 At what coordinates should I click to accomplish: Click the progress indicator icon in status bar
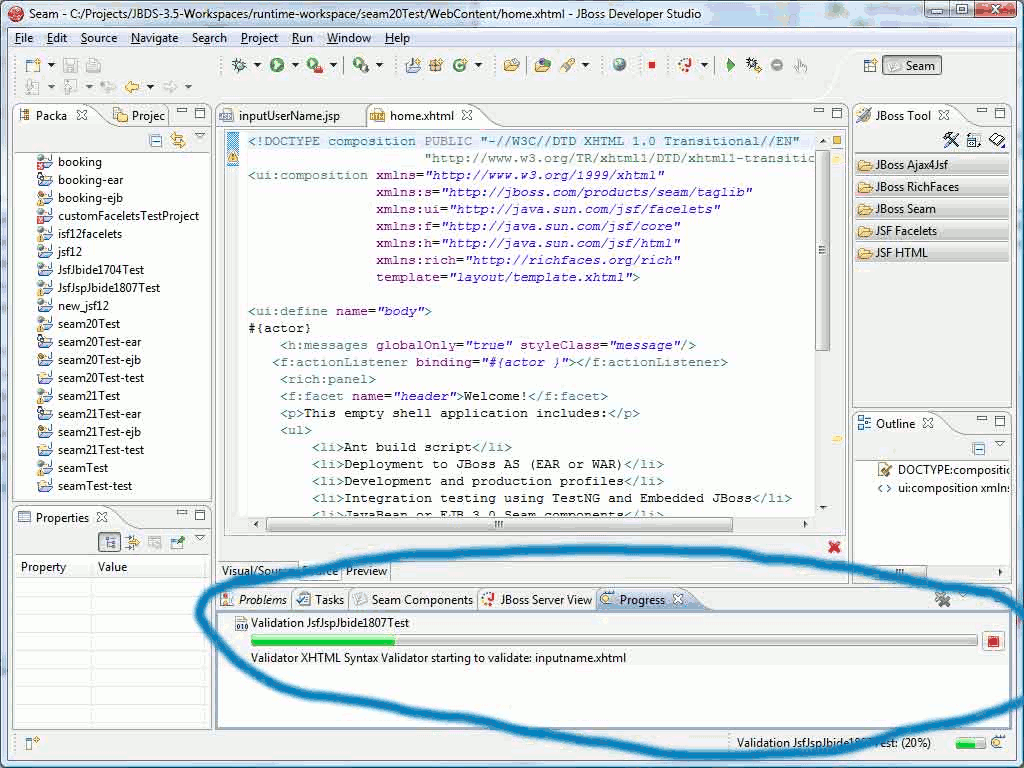click(x=997, y=743)
